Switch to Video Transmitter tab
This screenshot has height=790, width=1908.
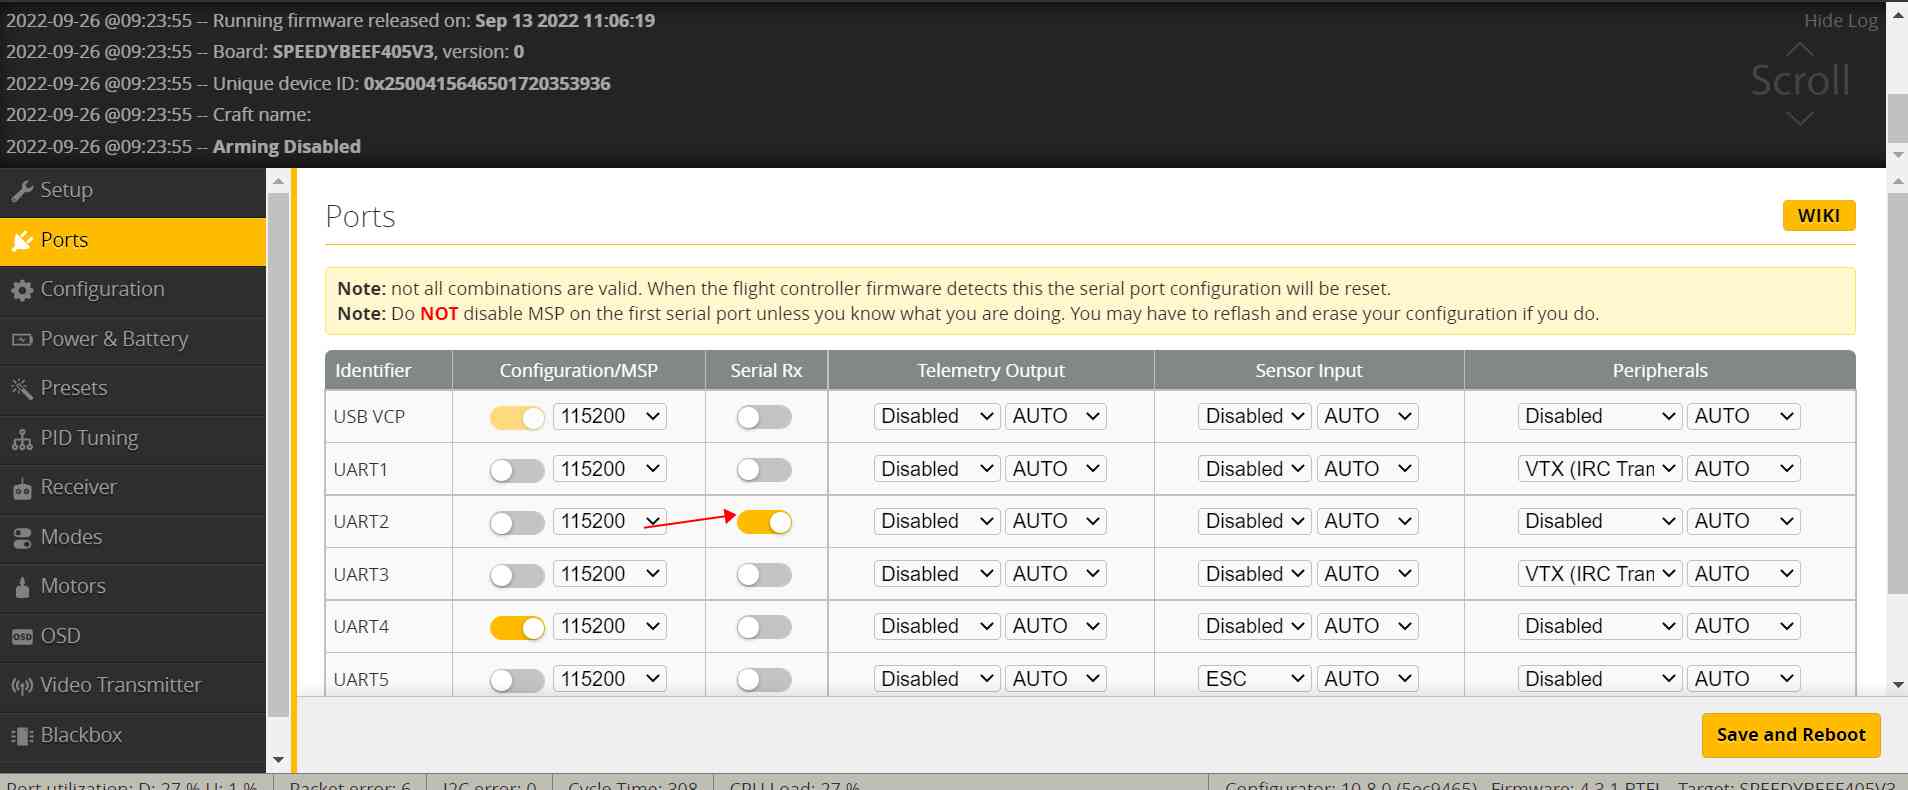[120, 685]
